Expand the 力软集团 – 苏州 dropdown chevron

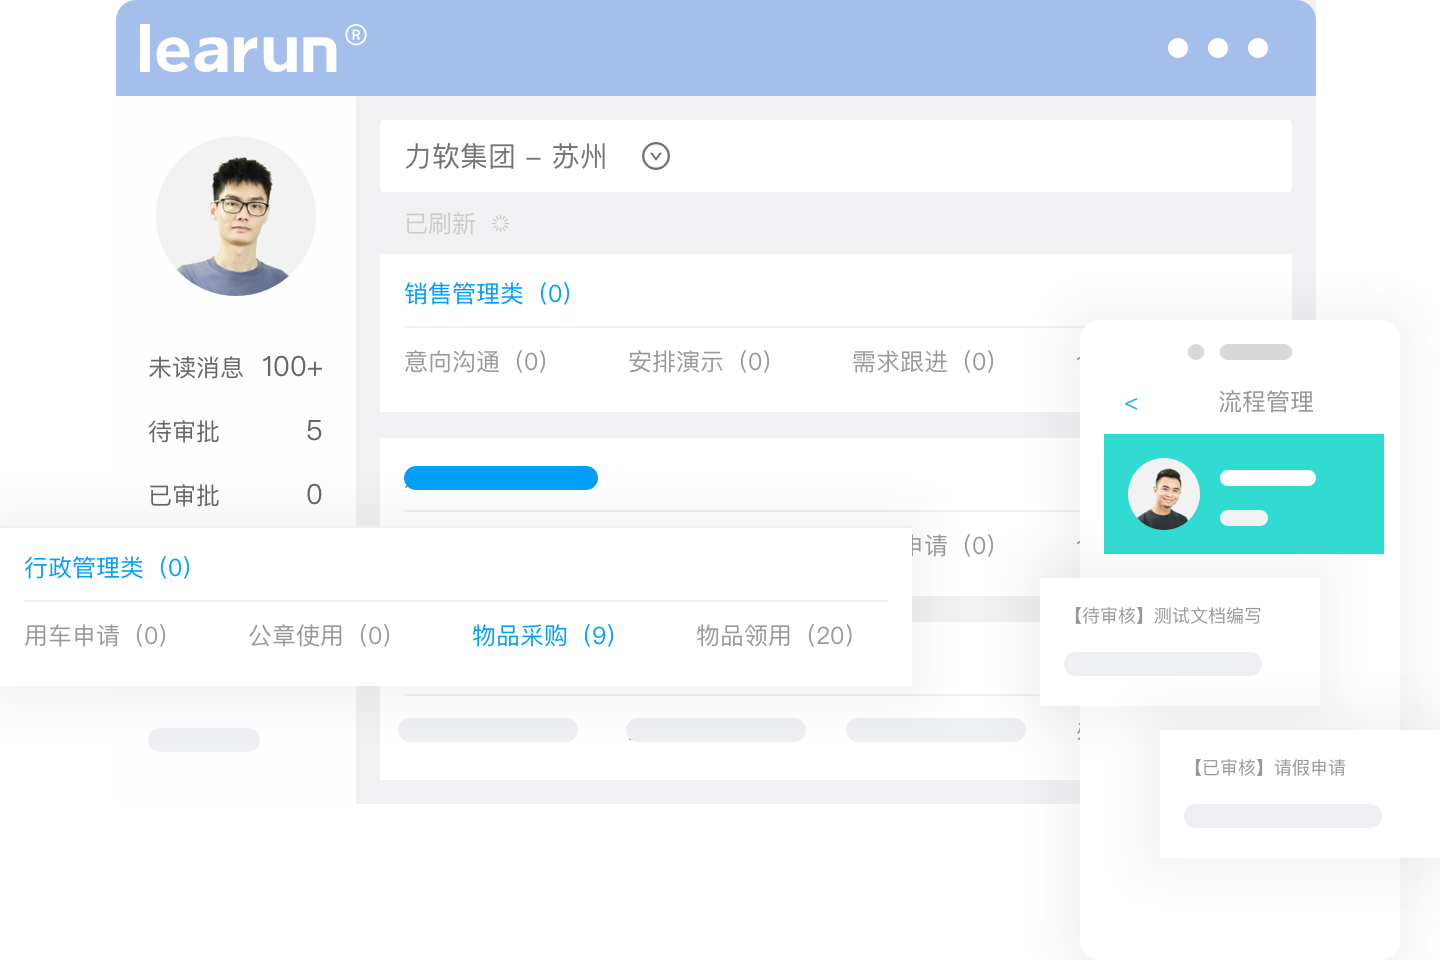(x=655, y=156)
